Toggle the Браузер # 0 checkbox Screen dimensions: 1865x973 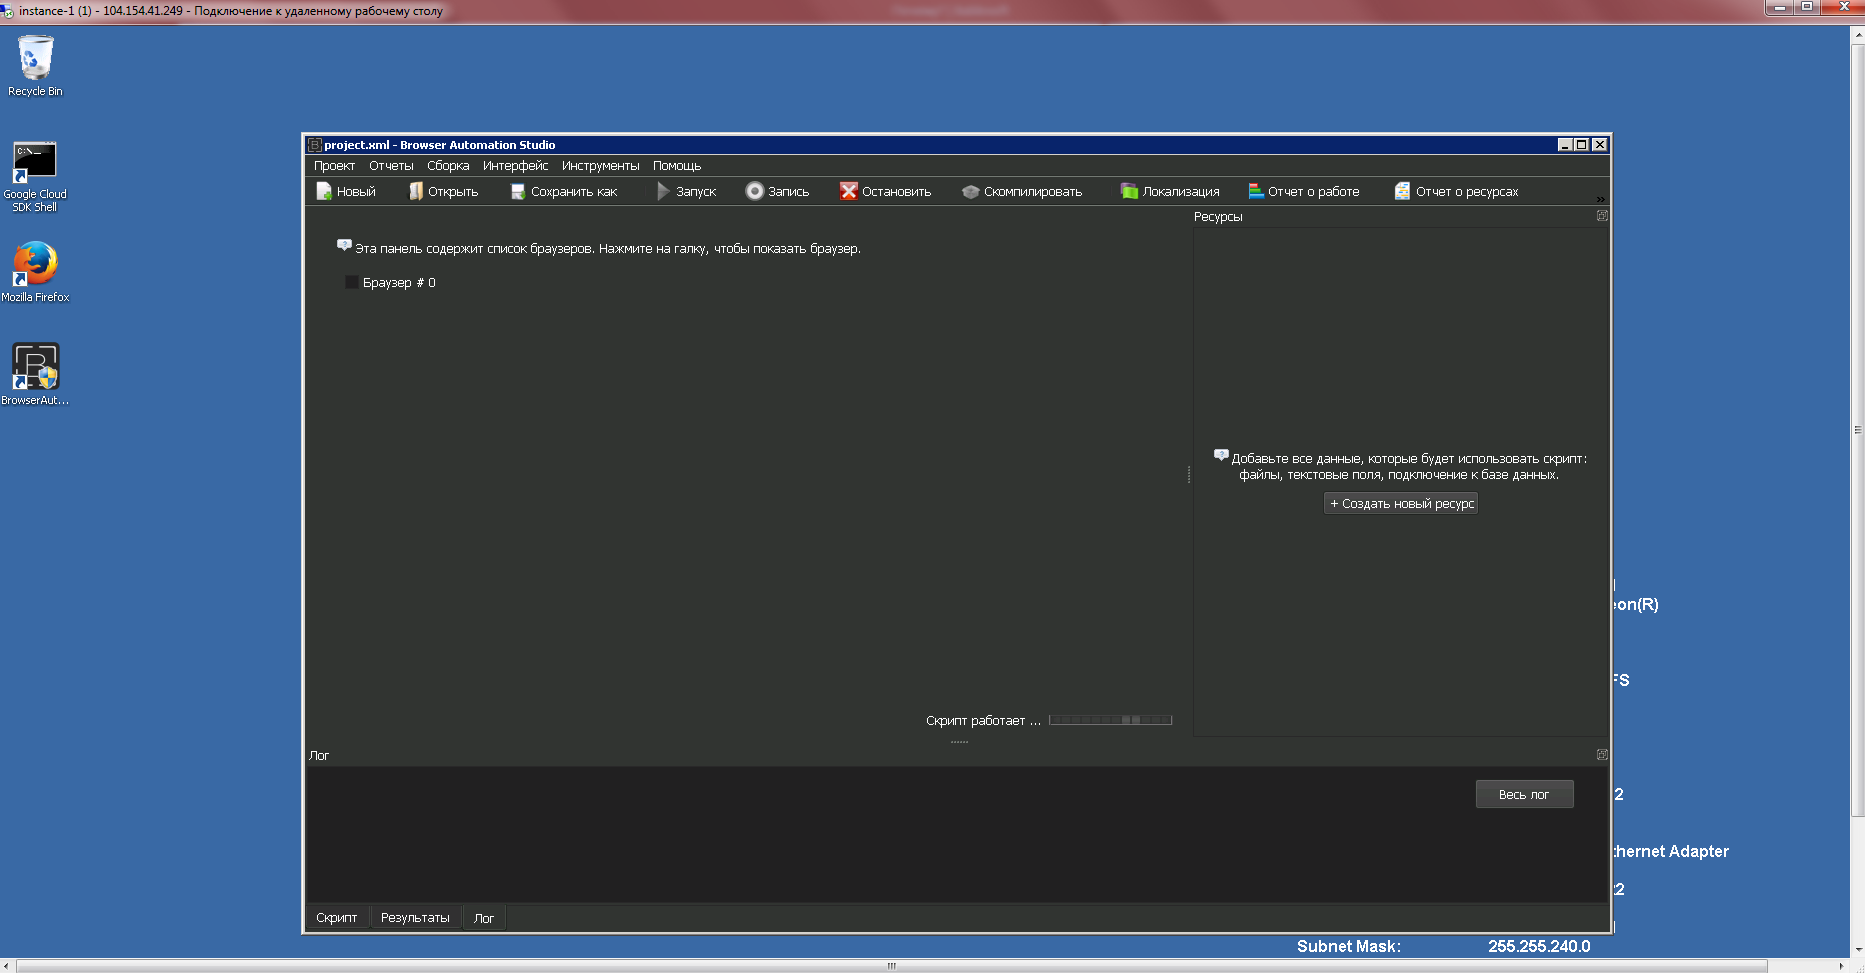[x=352, y=283]
